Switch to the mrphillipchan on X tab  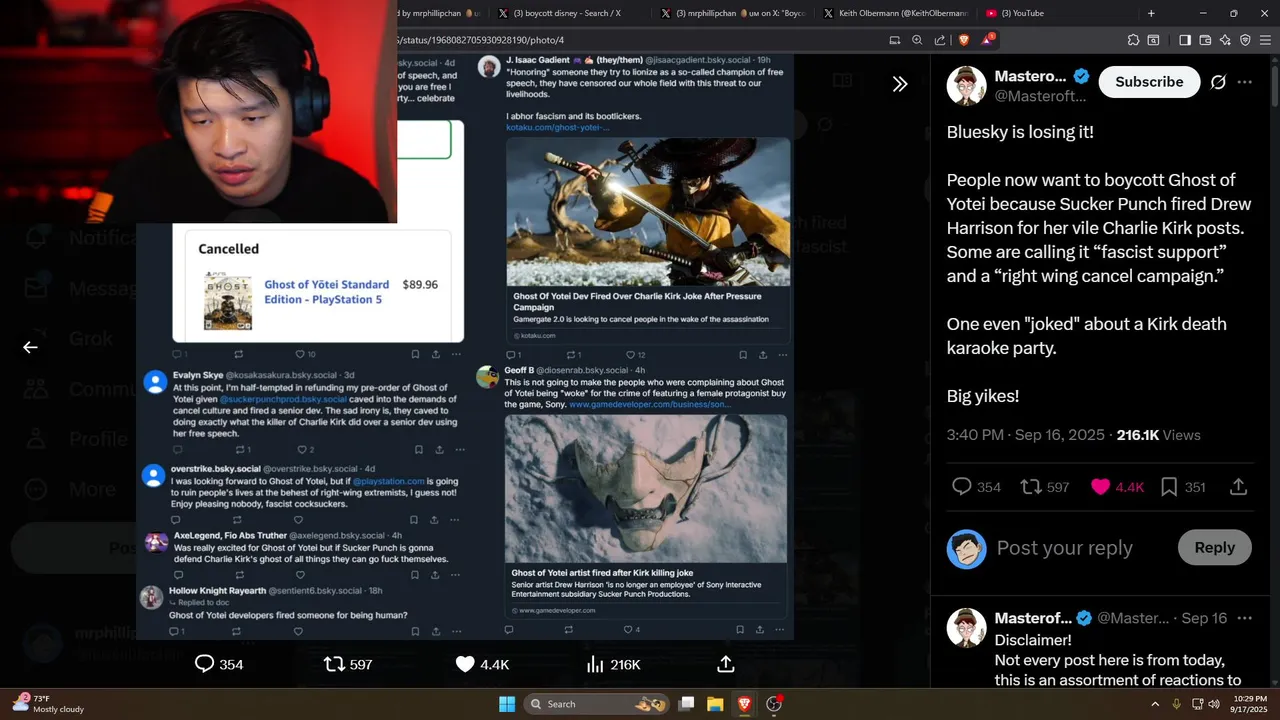(x=732, y=13)
